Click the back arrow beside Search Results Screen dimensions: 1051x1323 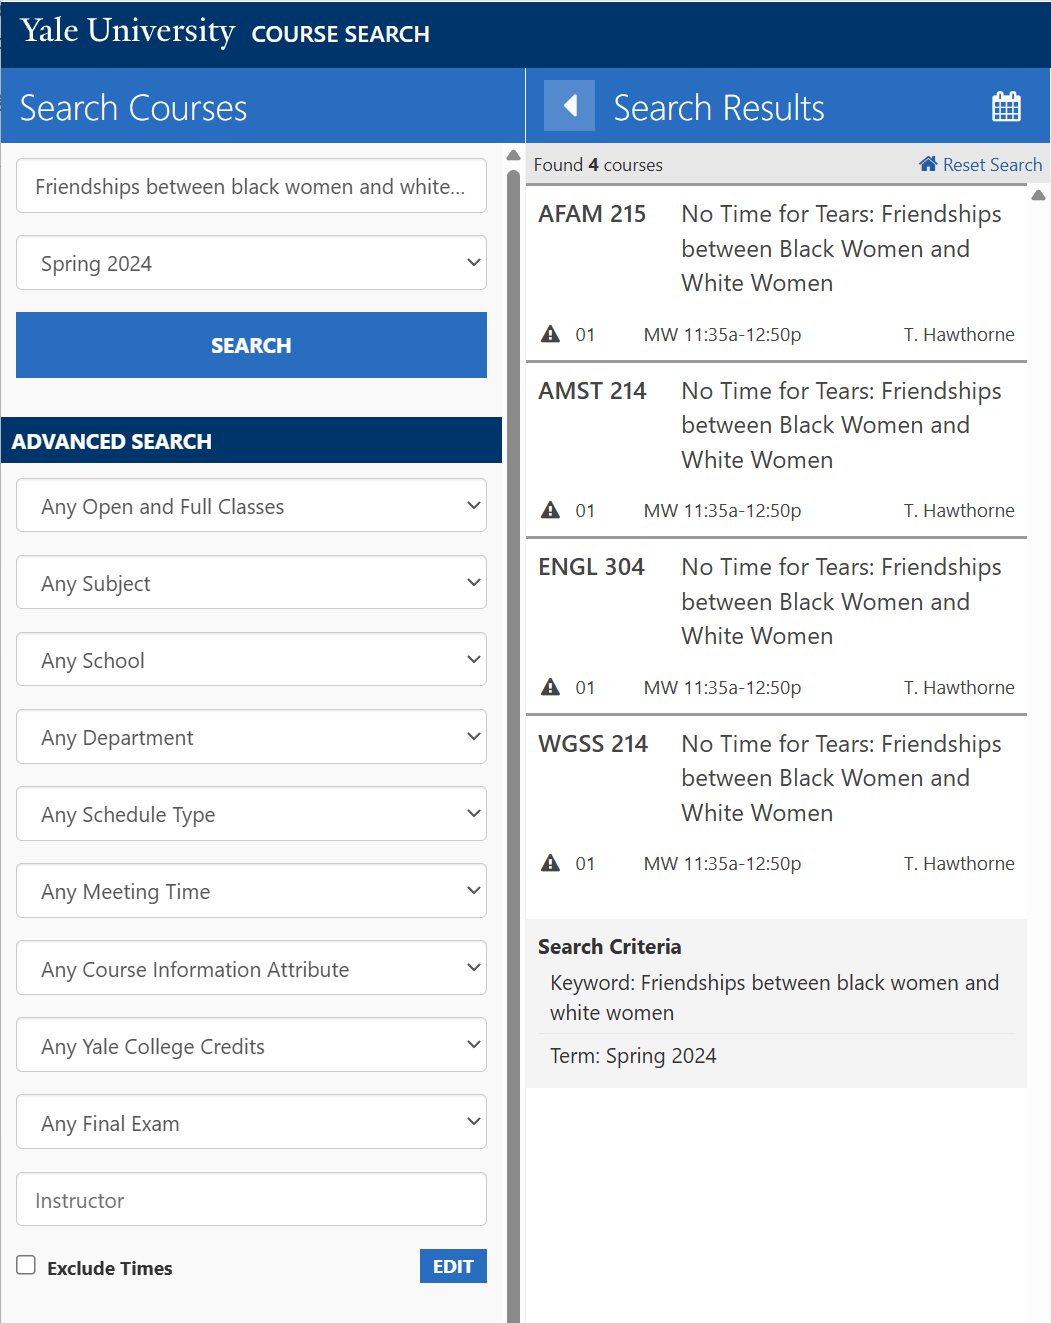pyautogui.click(x=569, y=106)
